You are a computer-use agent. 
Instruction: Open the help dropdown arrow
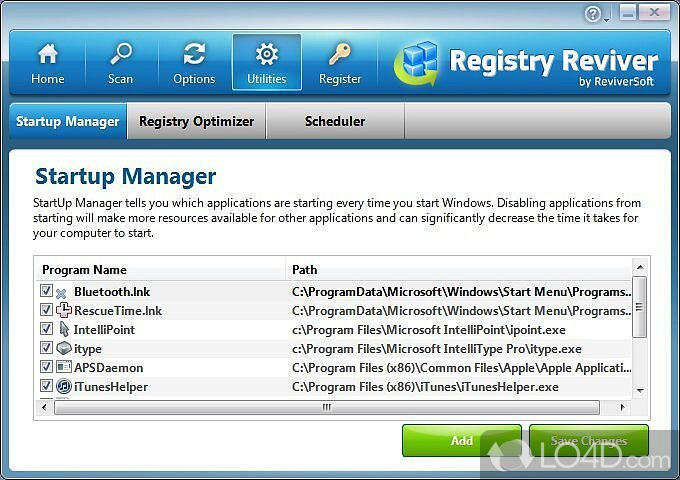click(606, 20)
